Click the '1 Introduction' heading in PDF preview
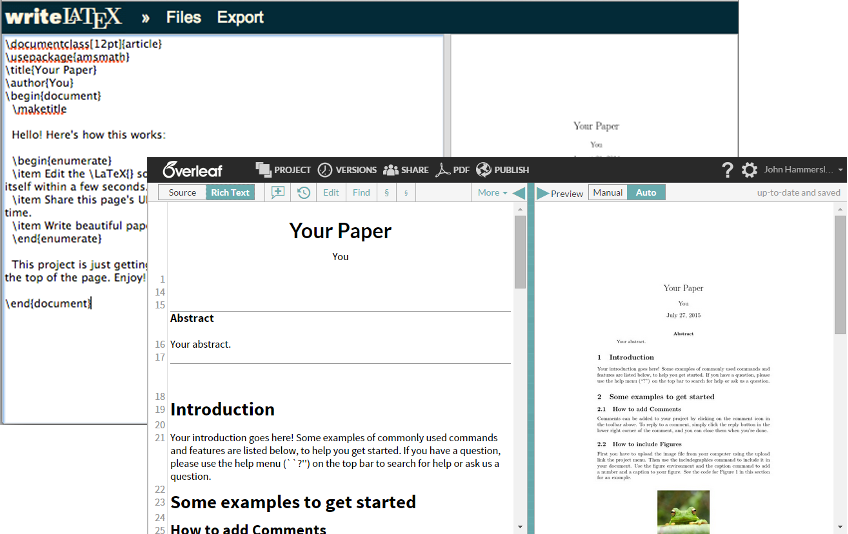Screen dimensions: 848x534 pyautogui.click(x=626, y=357)
